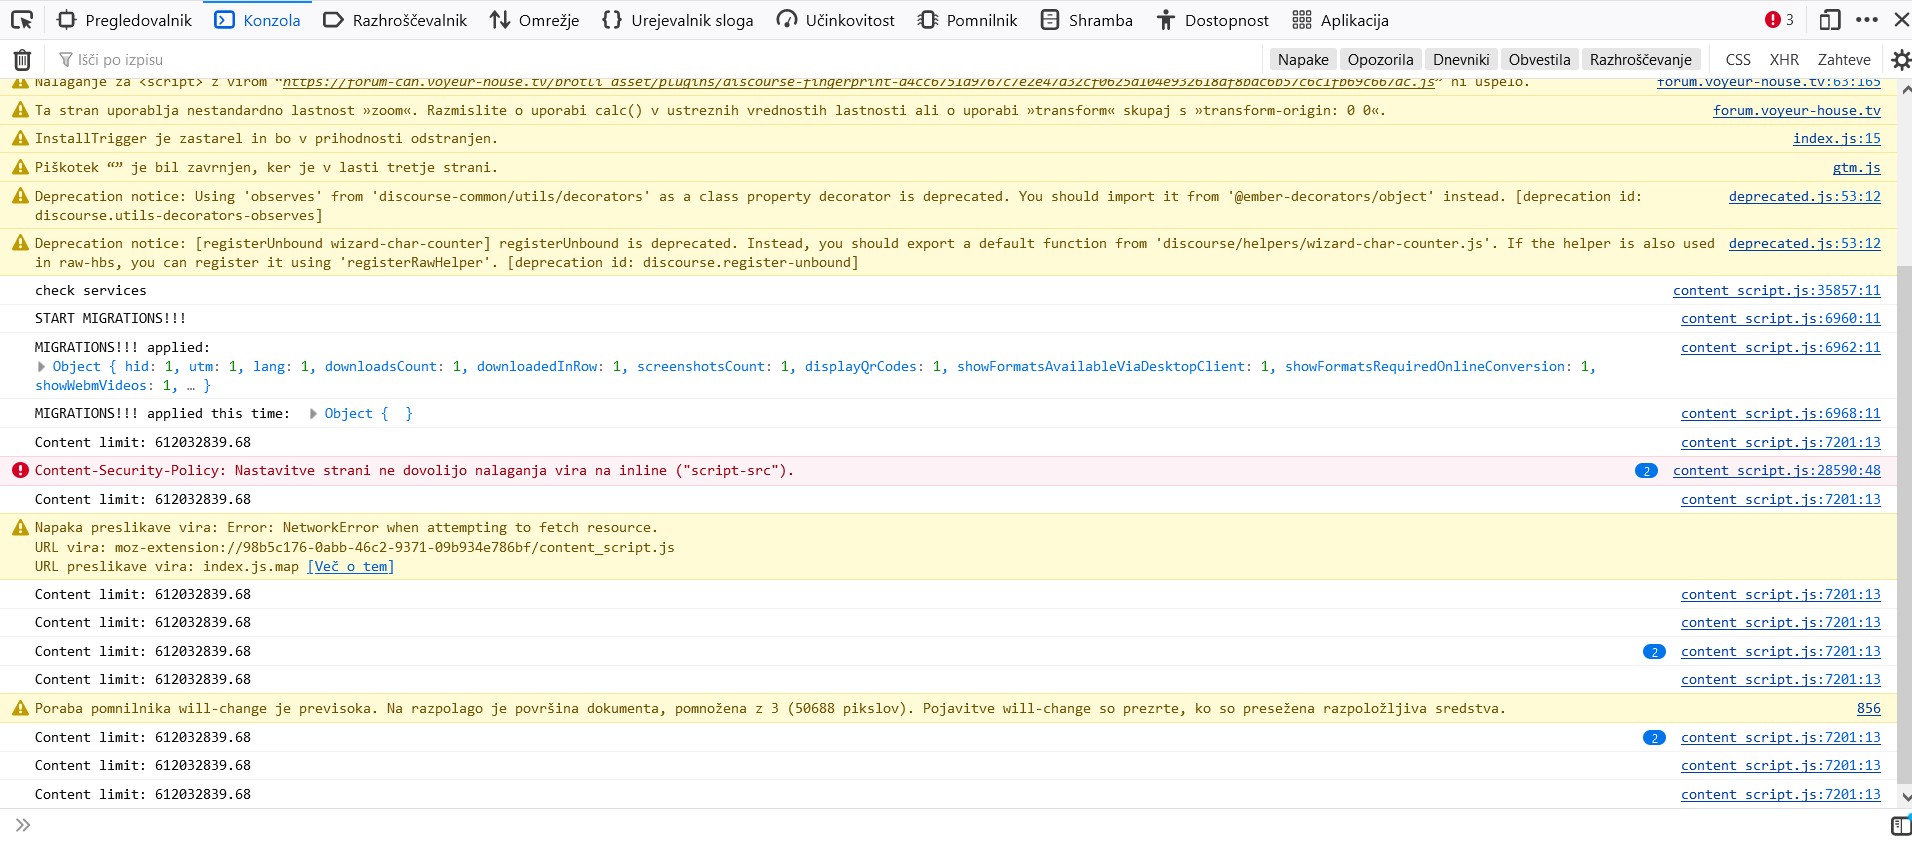Open the Razhroščevalnik tab
This screenshot has width=1912, height=860.
(395, 20)
